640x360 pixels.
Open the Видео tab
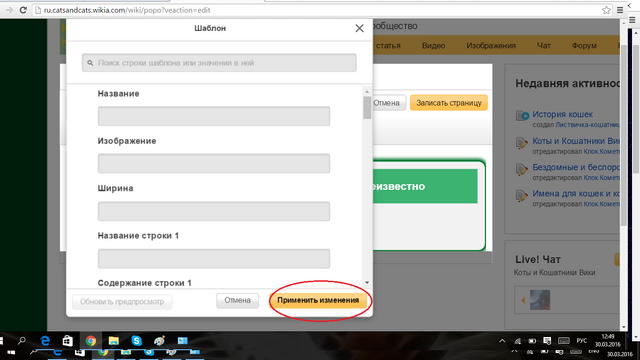433,45
